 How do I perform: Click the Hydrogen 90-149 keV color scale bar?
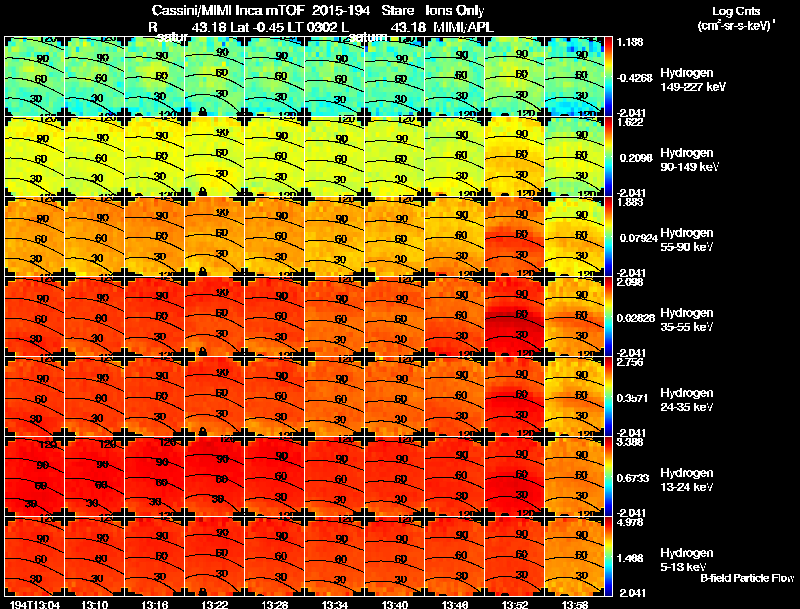pos(608,157)
